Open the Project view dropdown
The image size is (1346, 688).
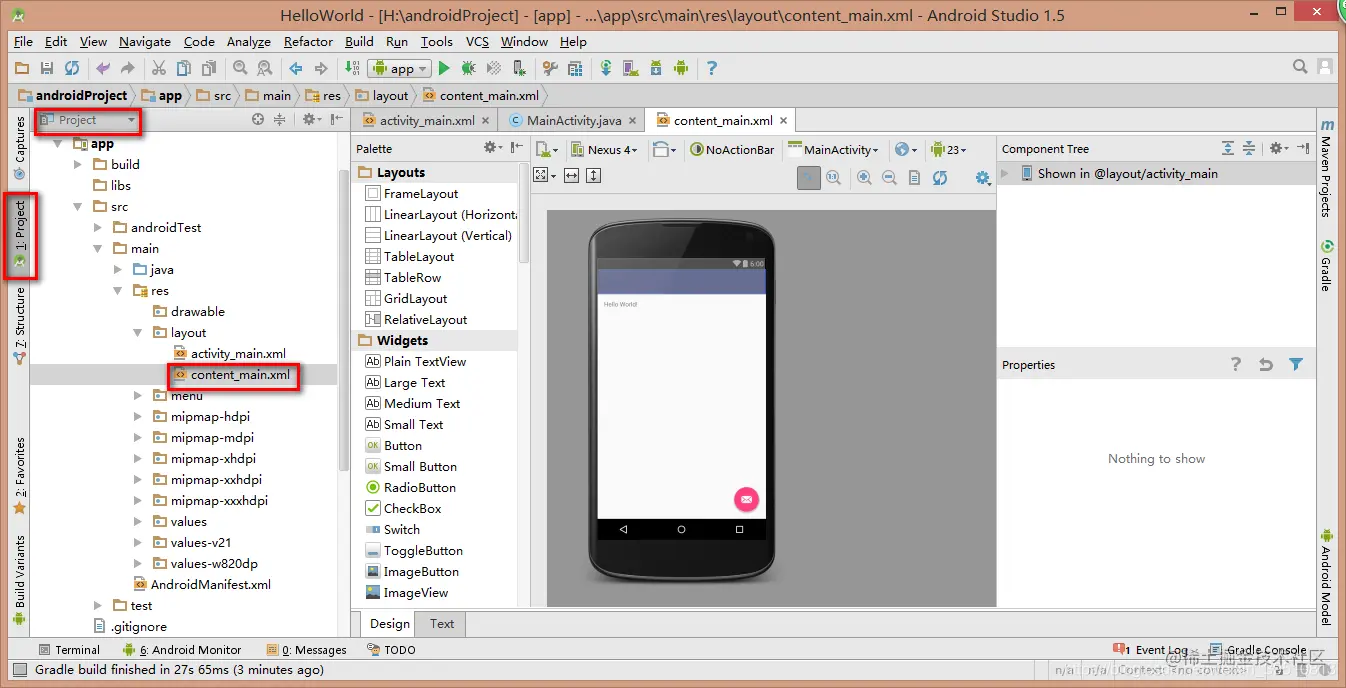point(88,120)
